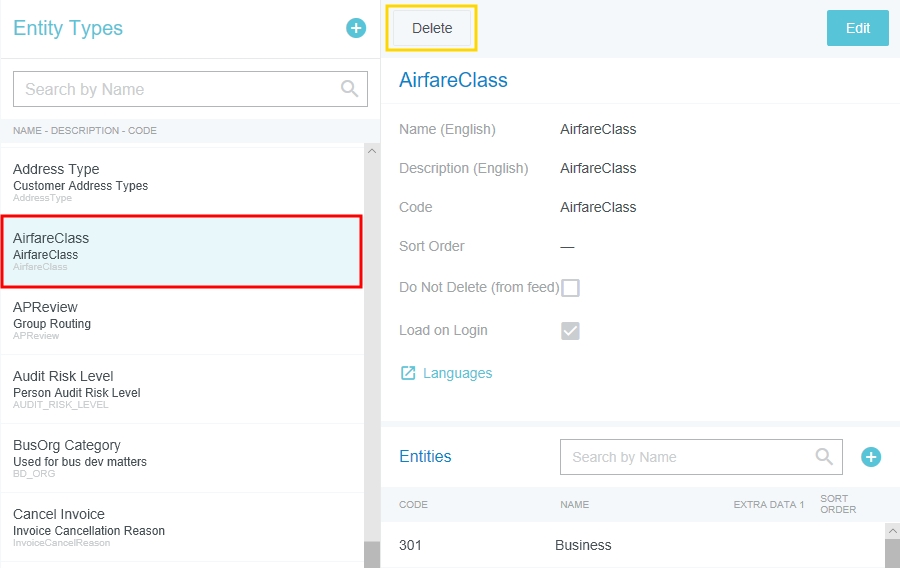Click magnifier icon in Entity Types search

click(349, 89)
